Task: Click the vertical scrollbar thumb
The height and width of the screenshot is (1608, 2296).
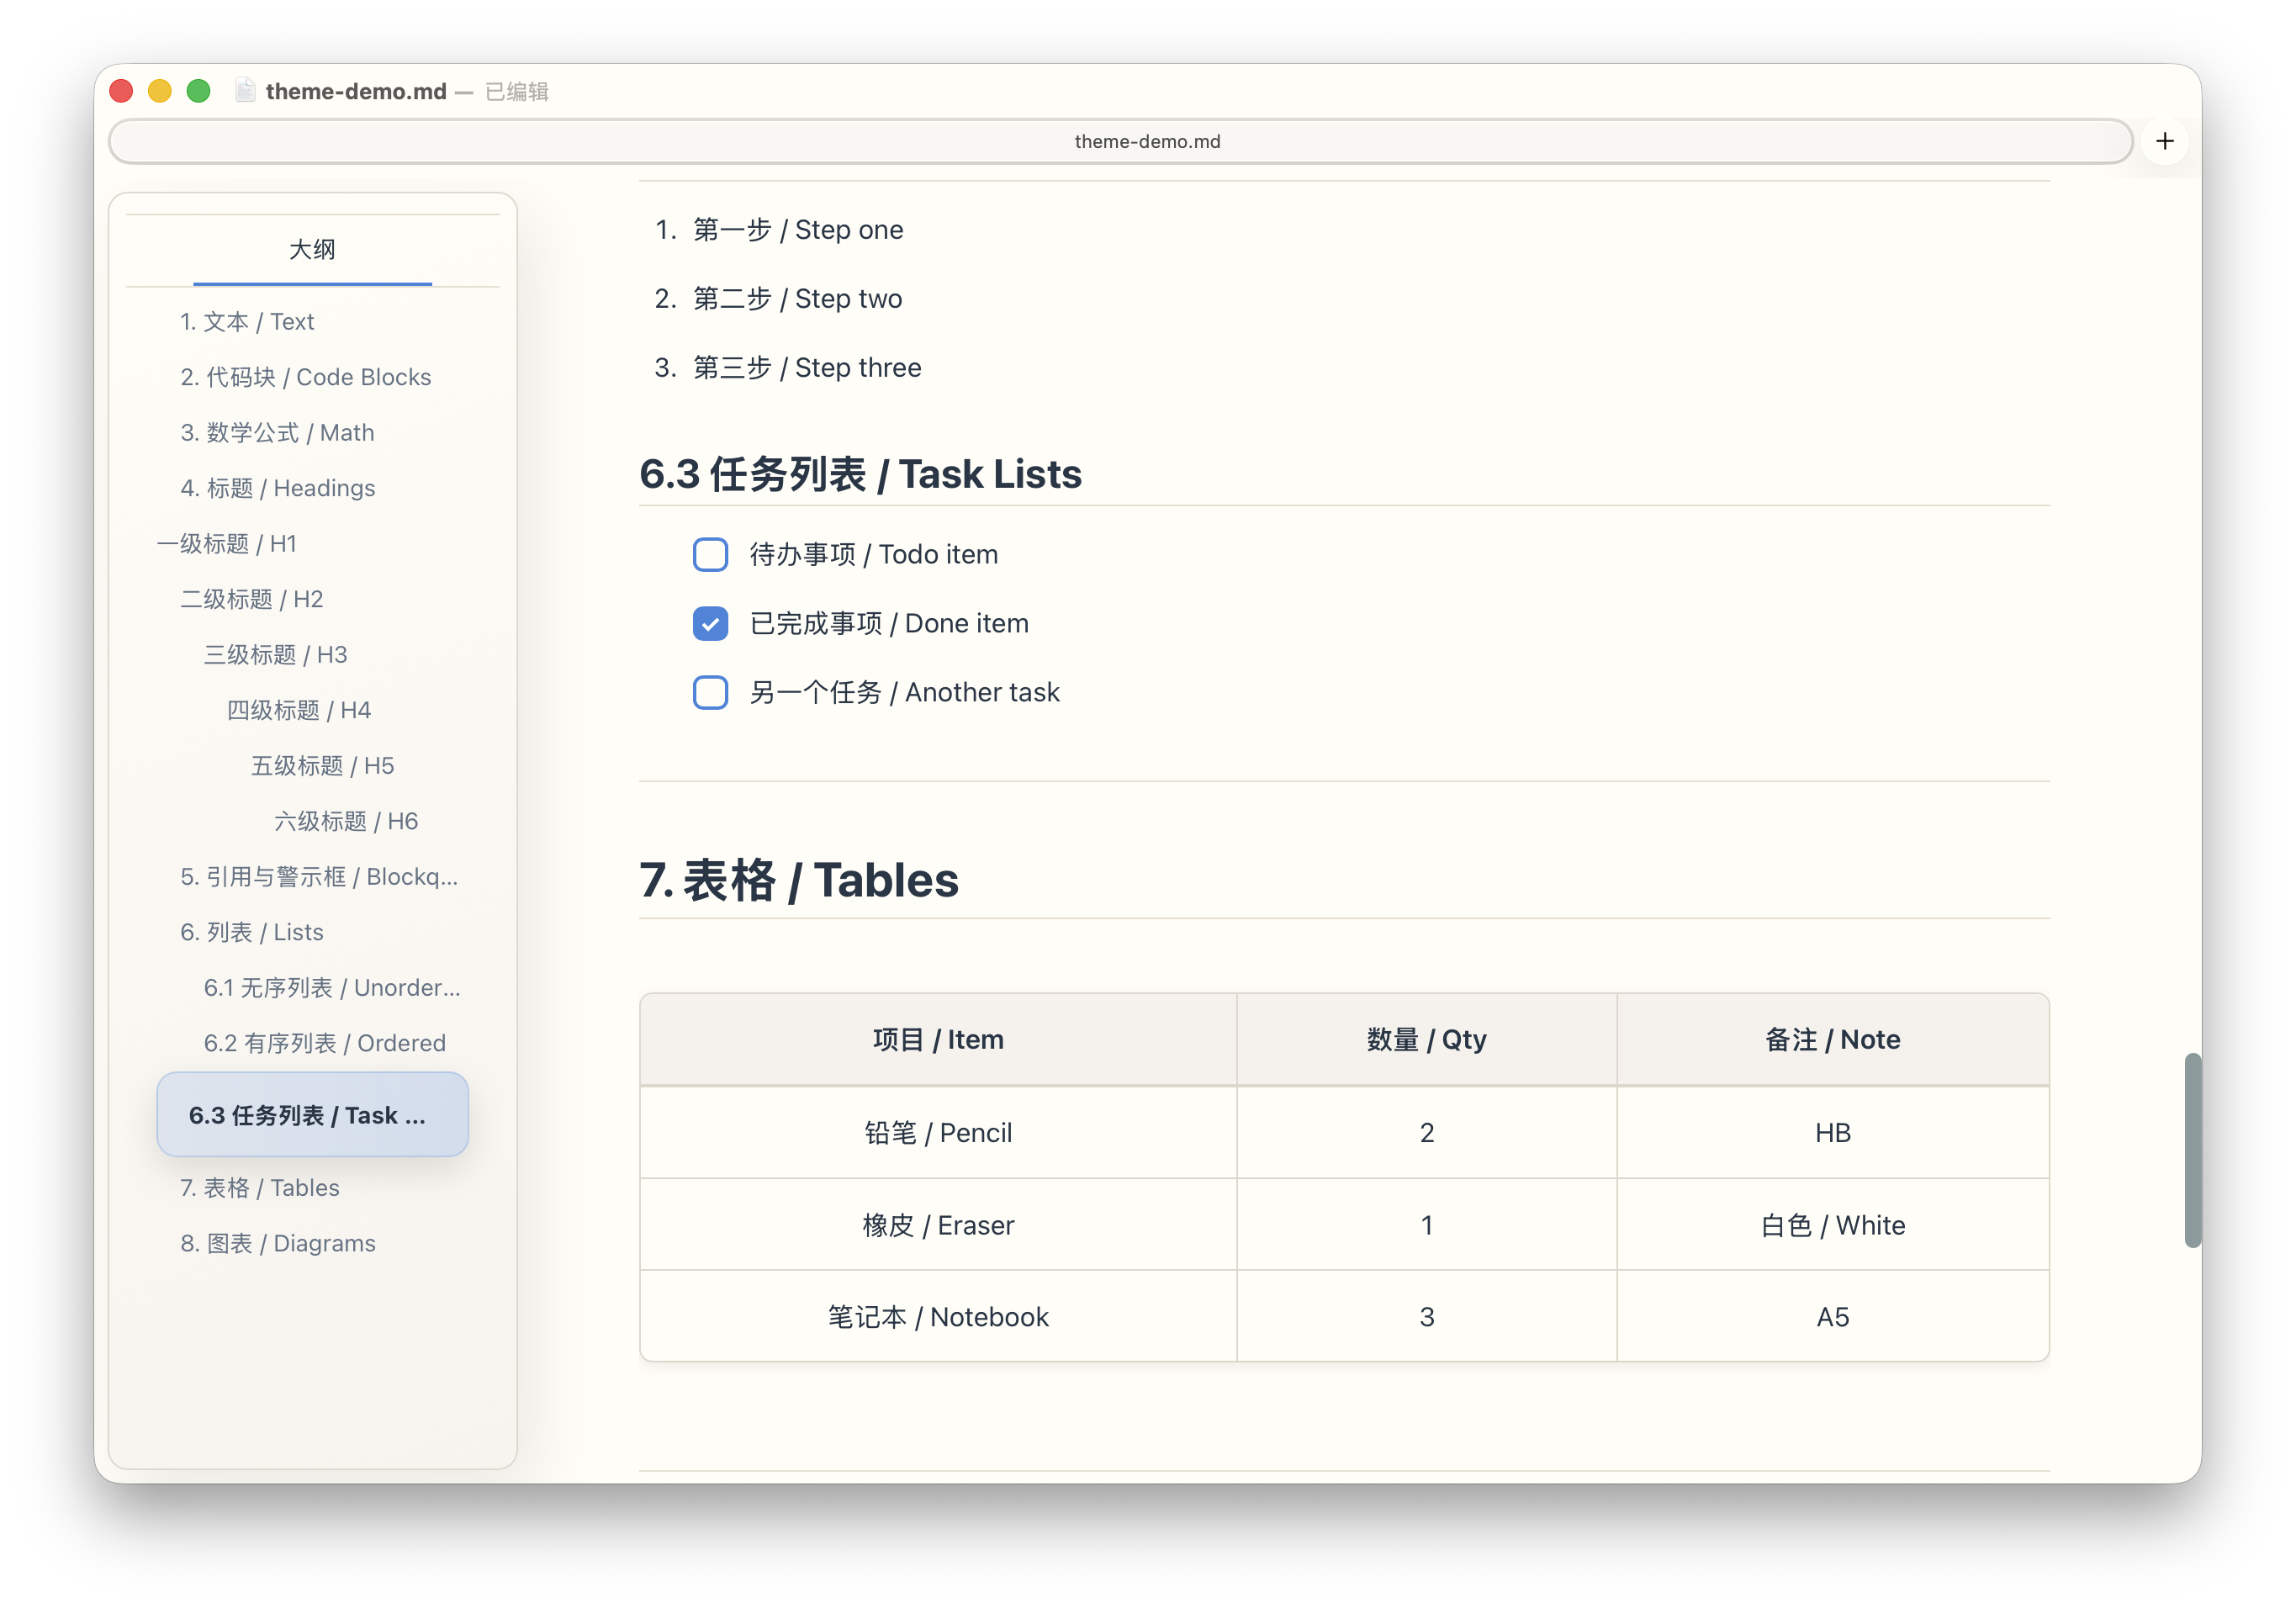Action: click(x=2192, y=1150)
